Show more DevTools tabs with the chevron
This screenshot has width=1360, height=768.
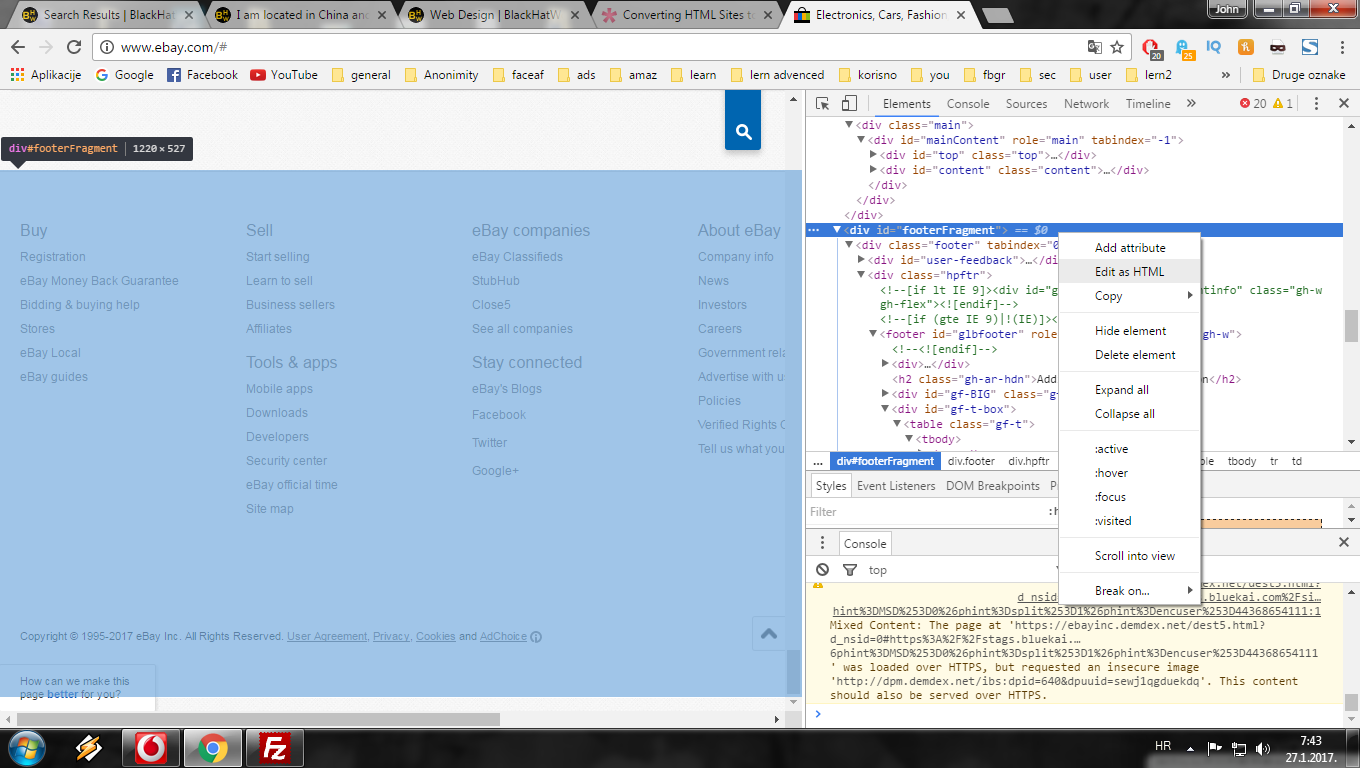(1191, 104)
